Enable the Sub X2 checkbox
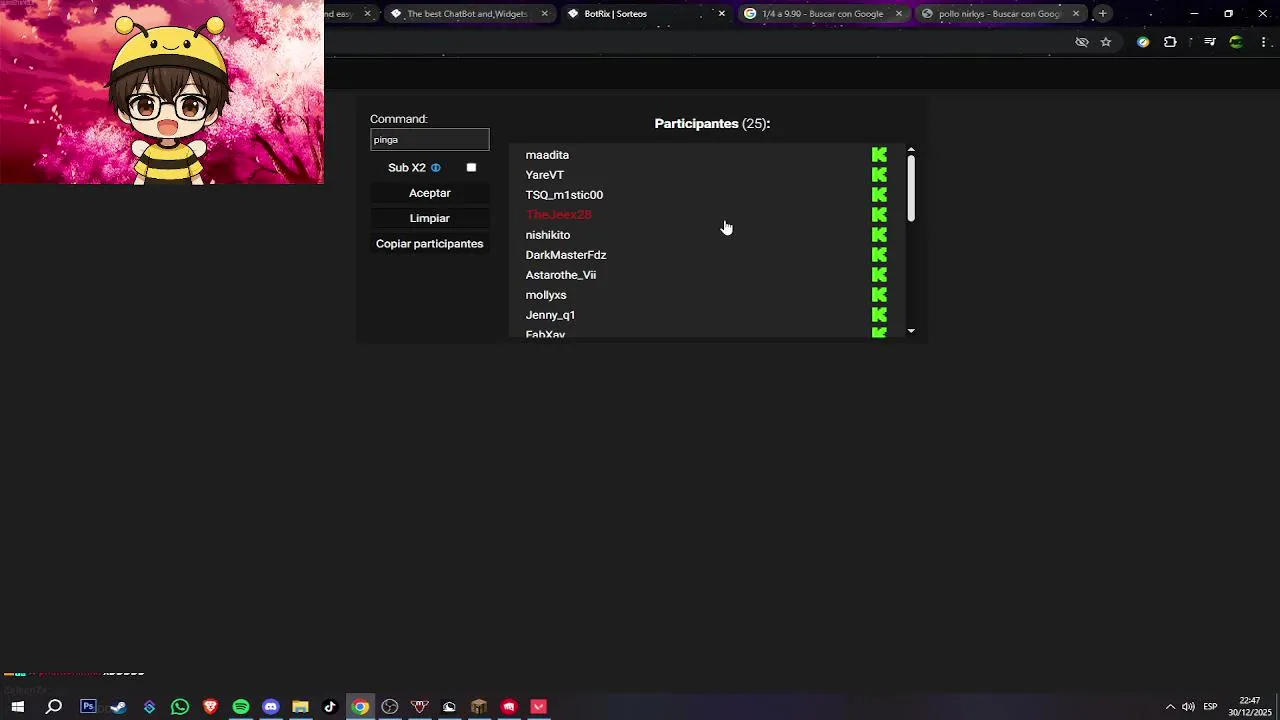The image size is (1280, 720). [x=471, y=168]
